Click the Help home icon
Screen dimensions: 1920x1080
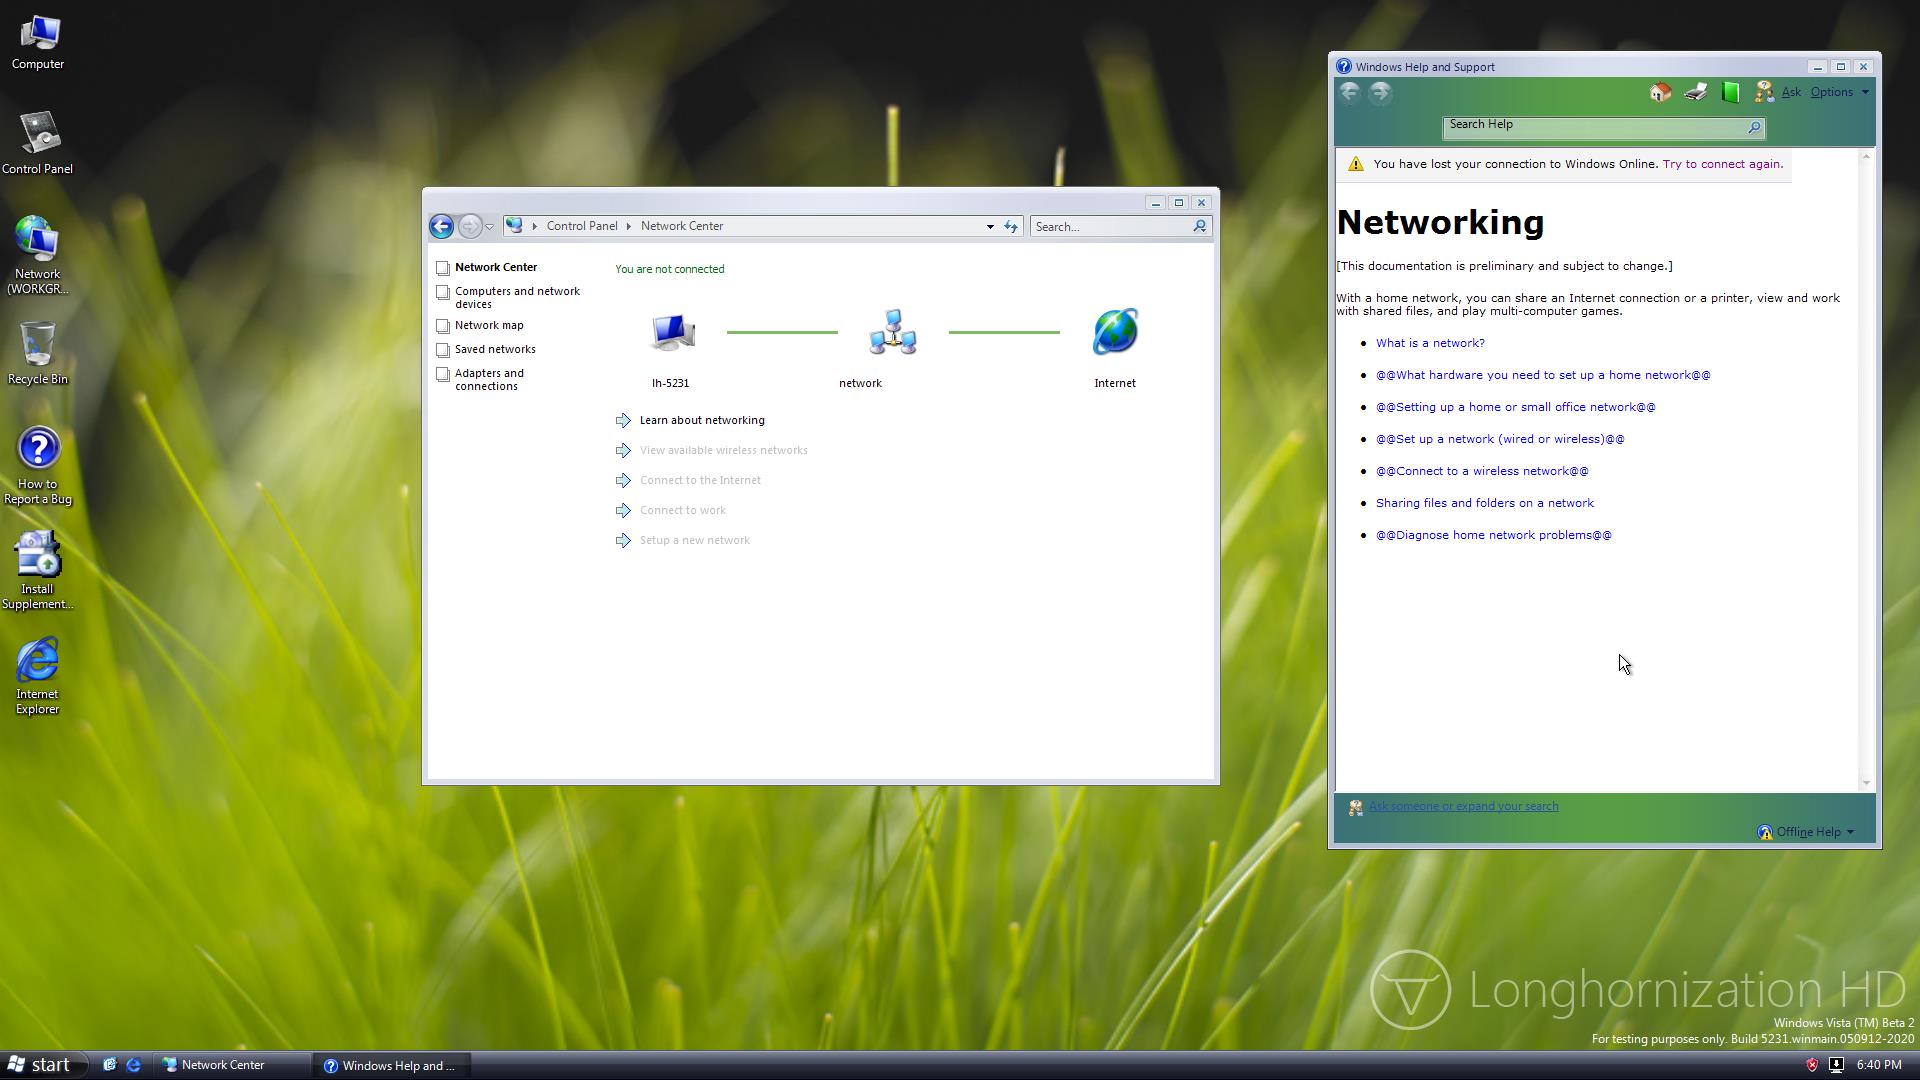[x=1660, y=92]
